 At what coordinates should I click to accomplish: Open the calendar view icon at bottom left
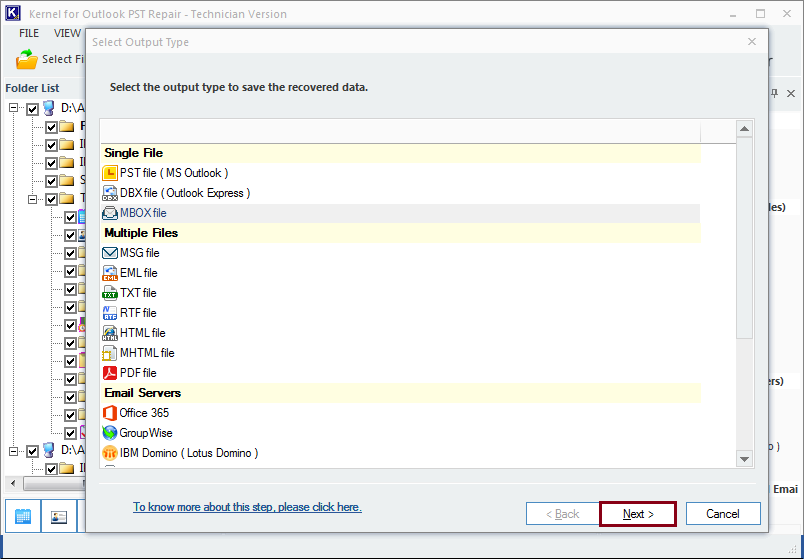pos(23,516)
